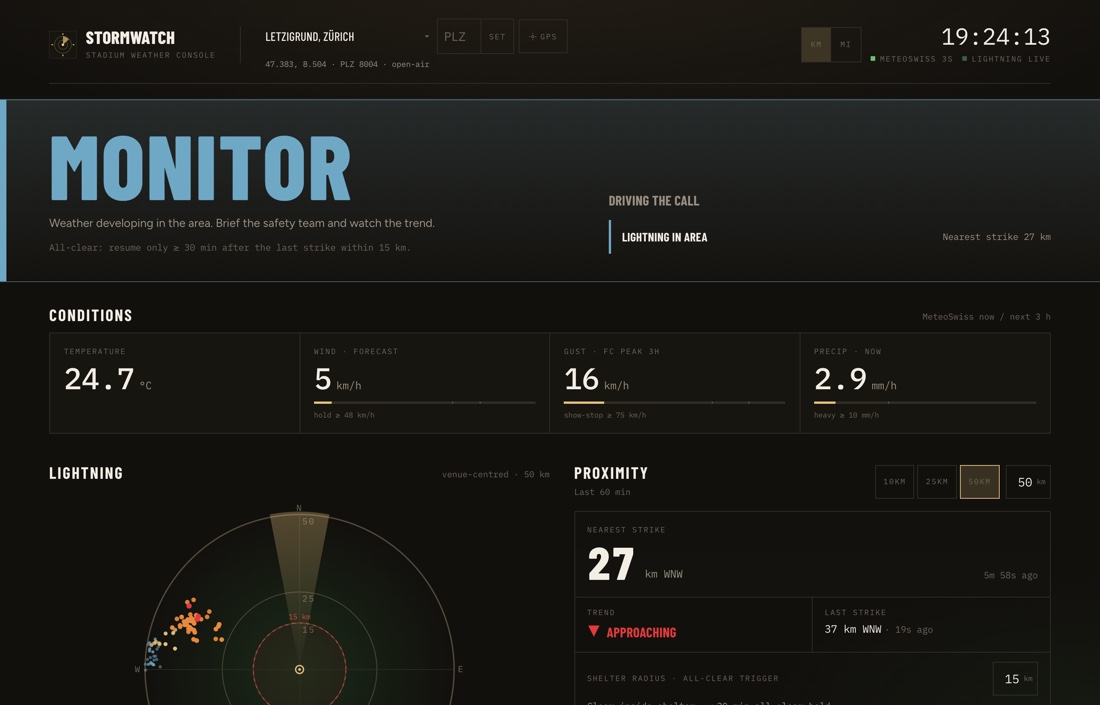Click the 'MeteoSwiss now / next 3 h' label
1100x705 pixels.
pyautogui.click(x=986, y=317)
